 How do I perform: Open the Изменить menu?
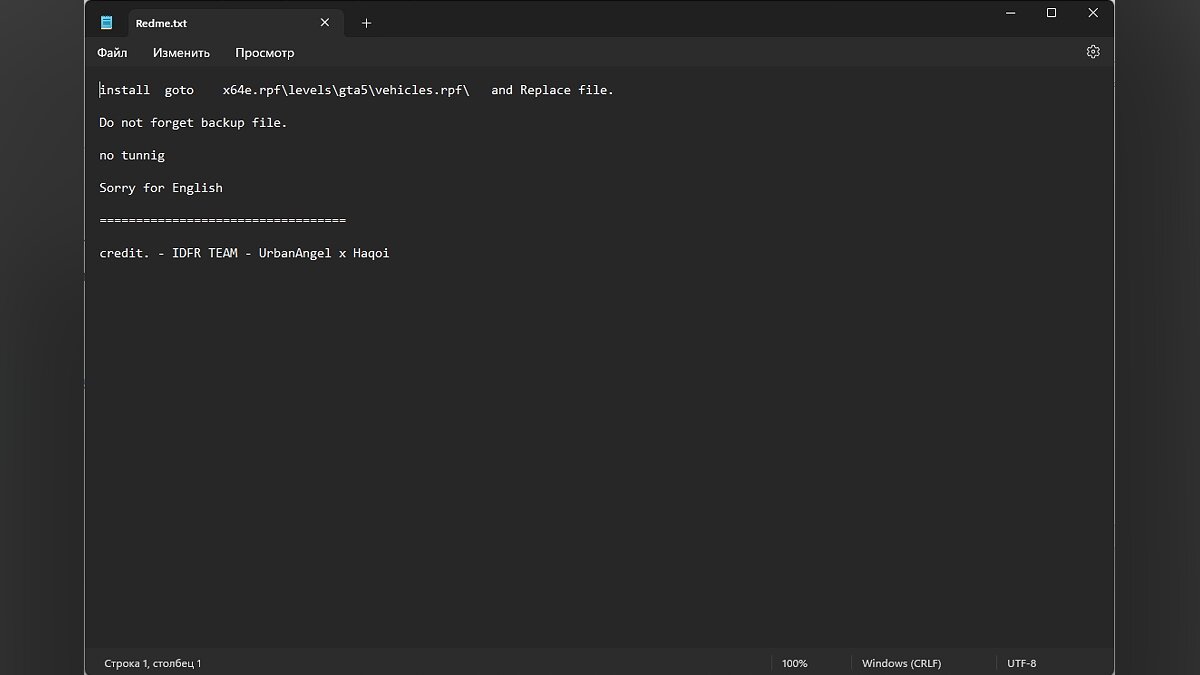(181, 53)
